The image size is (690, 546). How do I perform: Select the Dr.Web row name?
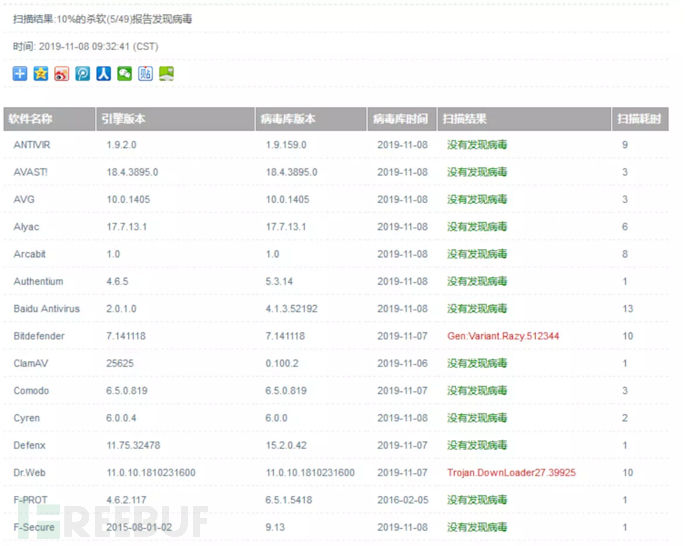pyautogui.click(x=29, y=472)
